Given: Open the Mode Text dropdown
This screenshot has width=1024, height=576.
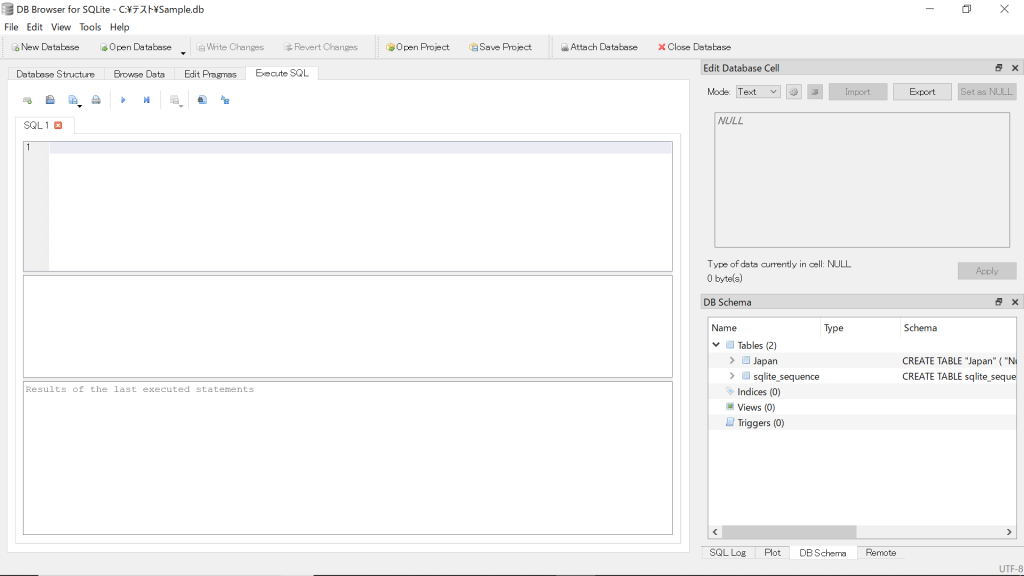Looking at the screenshot, I should coord(758,92).
